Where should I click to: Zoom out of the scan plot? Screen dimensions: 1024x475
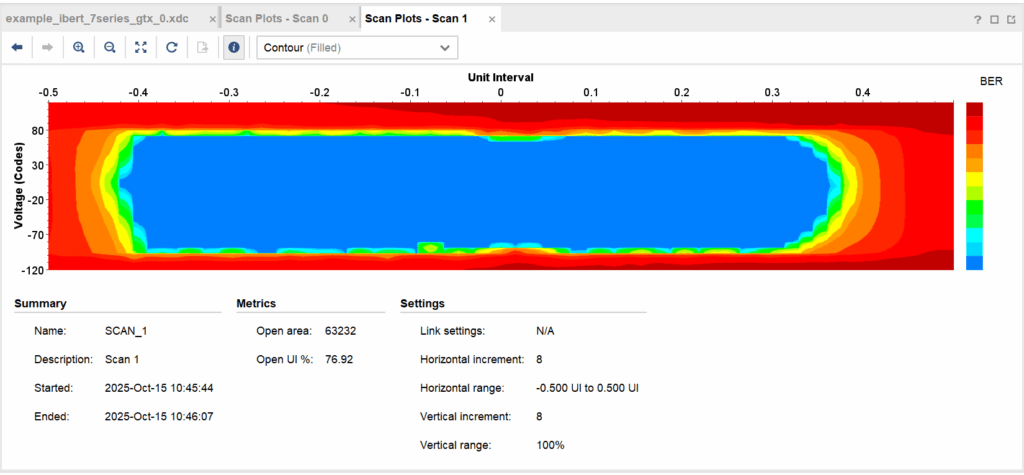(x=109, y=47)
